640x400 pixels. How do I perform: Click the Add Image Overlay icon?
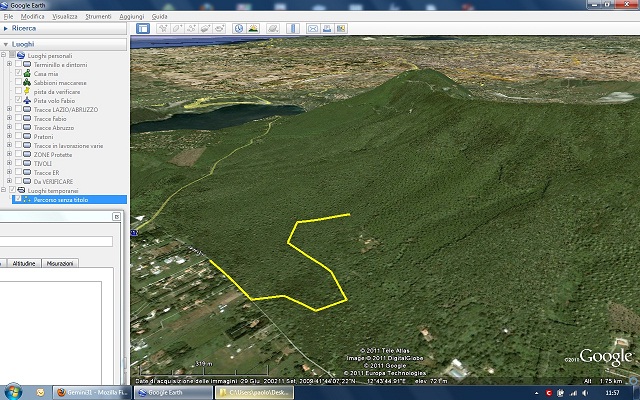coord(205,28)
